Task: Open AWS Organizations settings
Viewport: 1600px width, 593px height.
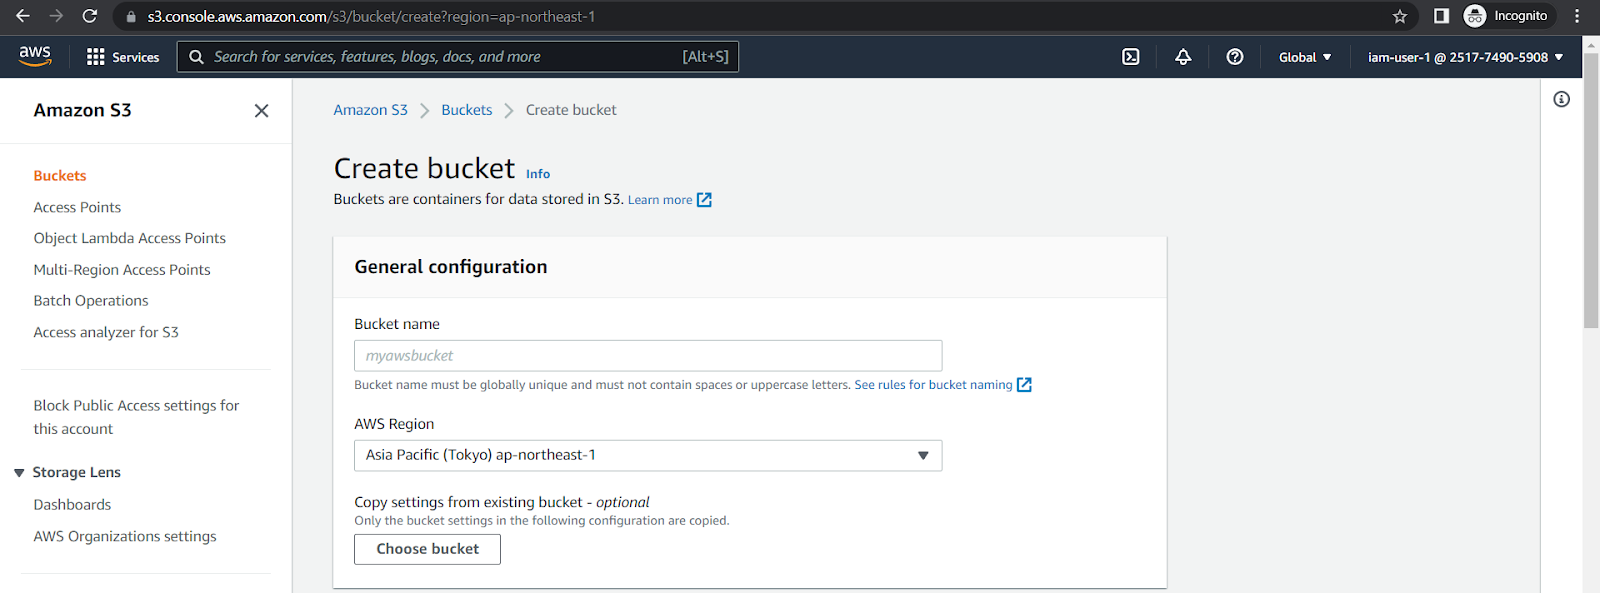Action: tap(125, 537)
